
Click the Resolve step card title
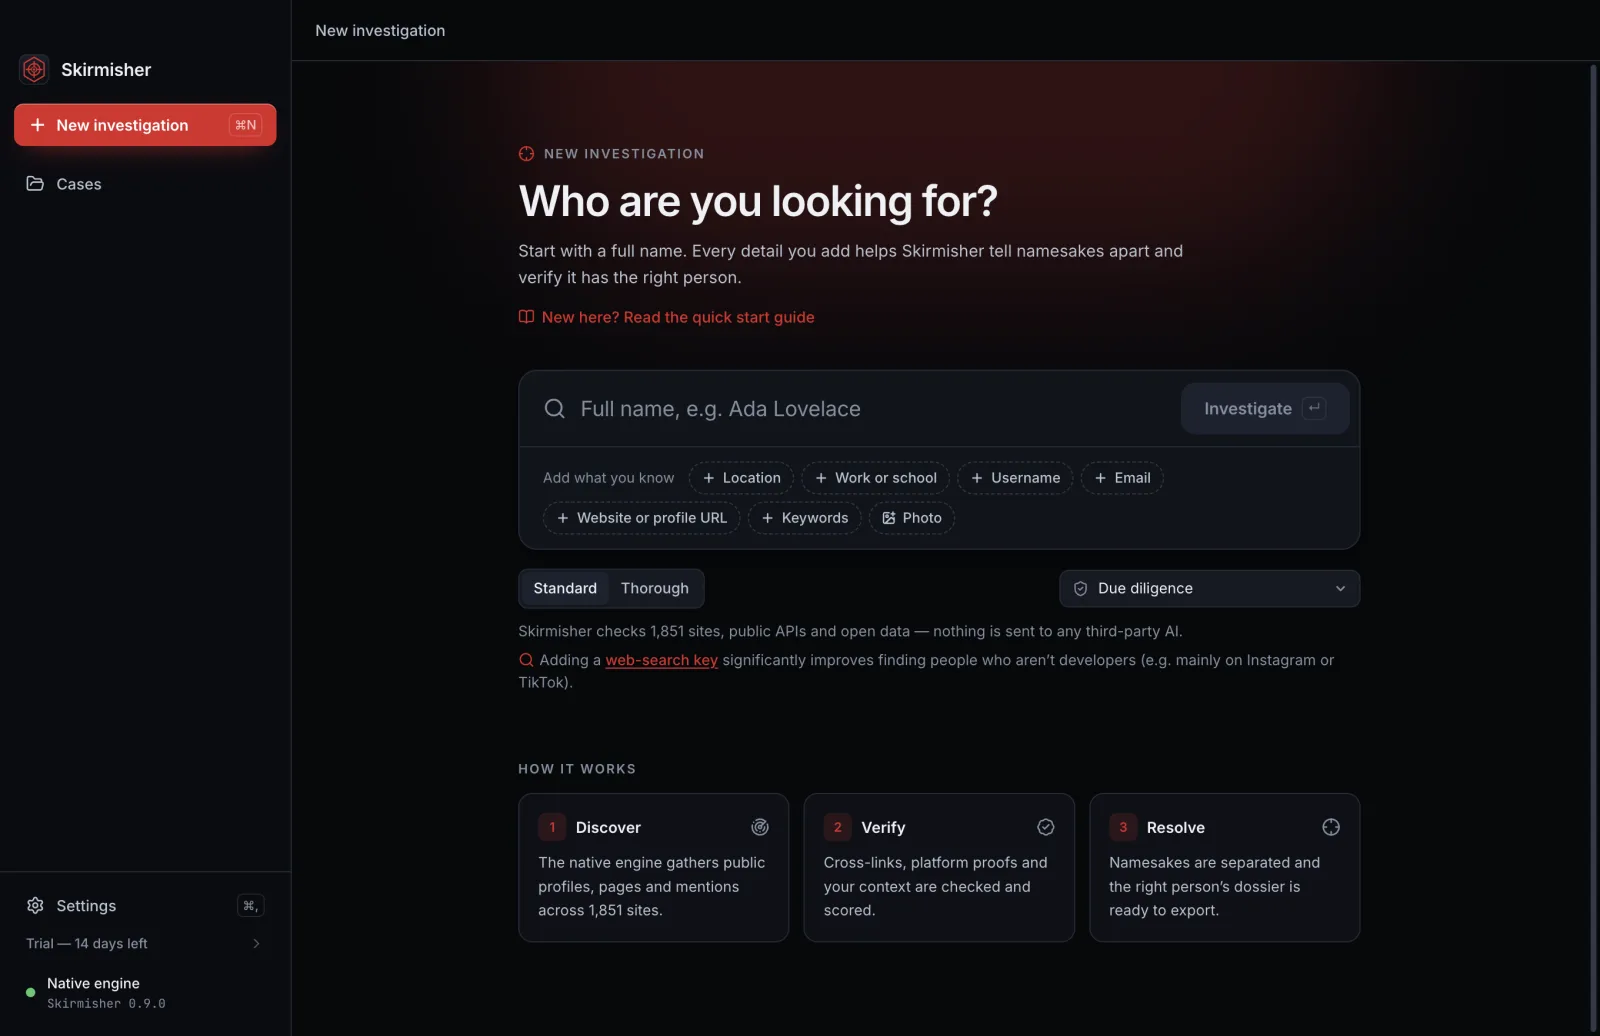pos(1176,827)
